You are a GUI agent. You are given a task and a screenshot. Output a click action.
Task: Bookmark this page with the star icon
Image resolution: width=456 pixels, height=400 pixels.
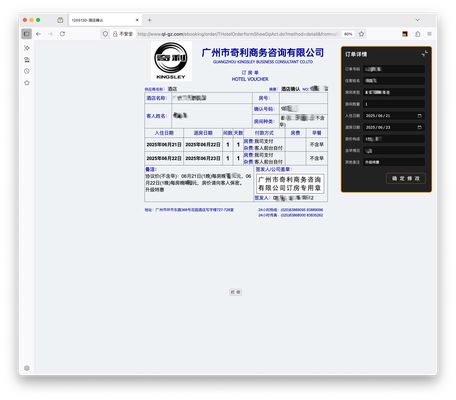tap(361, 34)
